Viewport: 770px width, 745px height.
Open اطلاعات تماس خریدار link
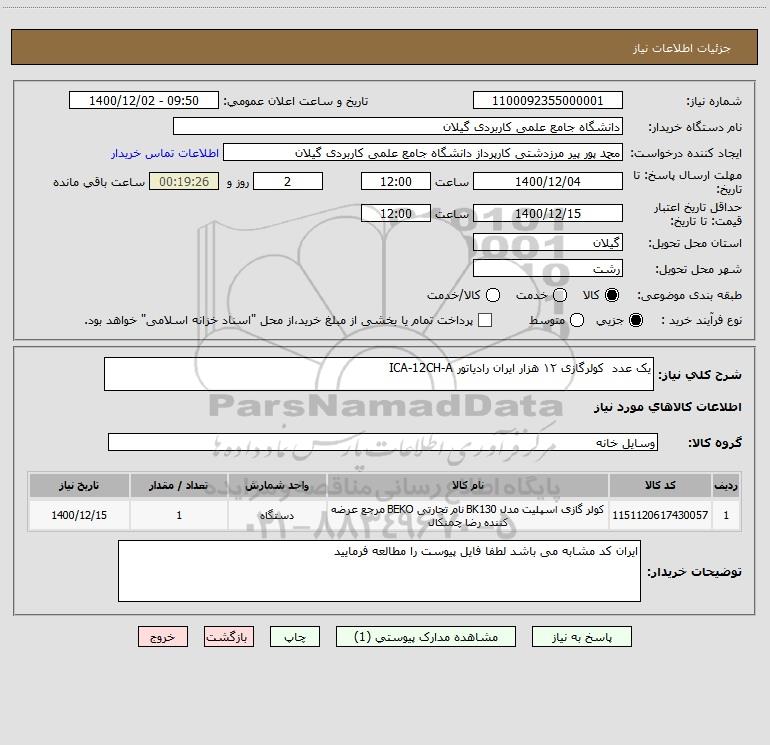click(x=165, y=153)
